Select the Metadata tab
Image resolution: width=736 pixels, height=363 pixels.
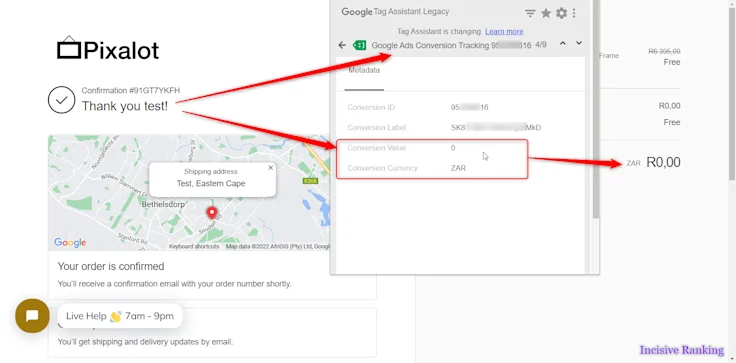click(x=364, y=70)
